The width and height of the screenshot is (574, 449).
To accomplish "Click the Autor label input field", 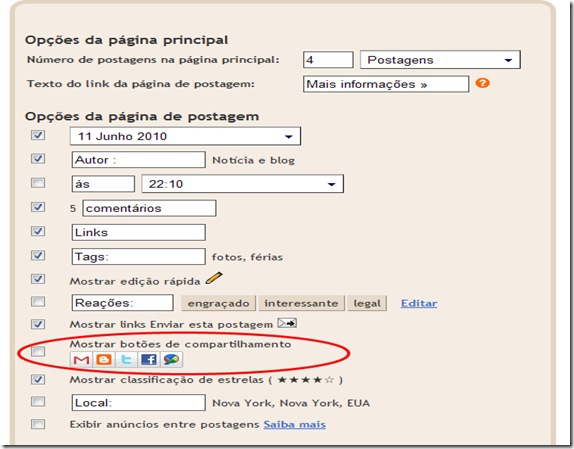I will coord(138,160).
